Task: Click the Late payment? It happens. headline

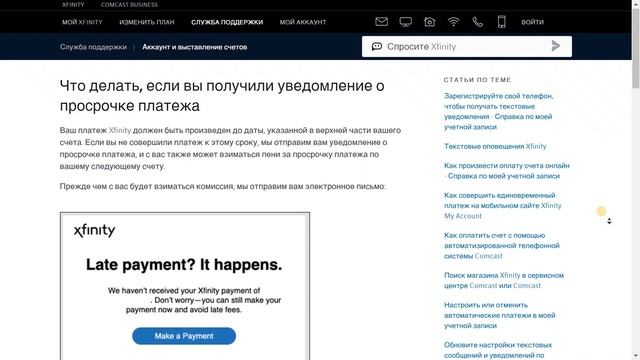Action: 184,265
